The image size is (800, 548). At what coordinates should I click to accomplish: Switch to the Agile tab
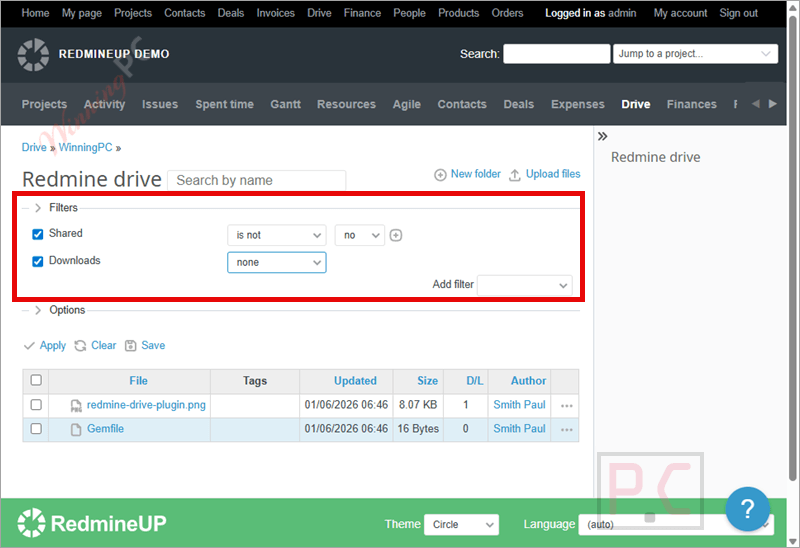coord(407,104)
